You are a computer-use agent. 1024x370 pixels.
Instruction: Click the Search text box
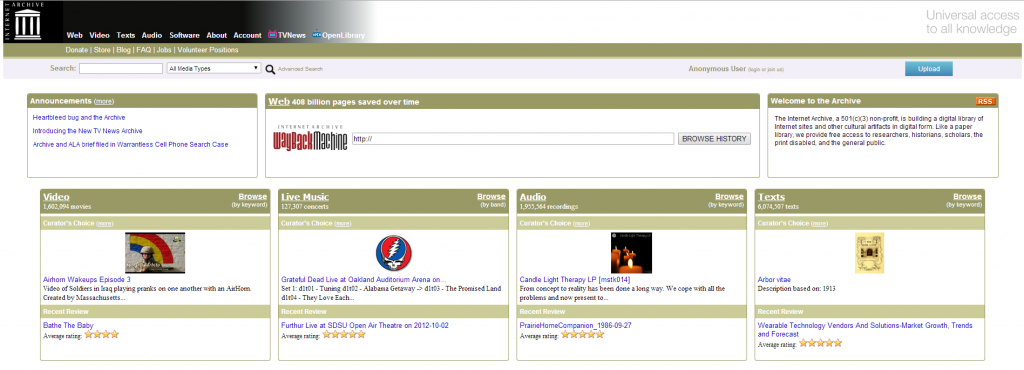(121, 69)
